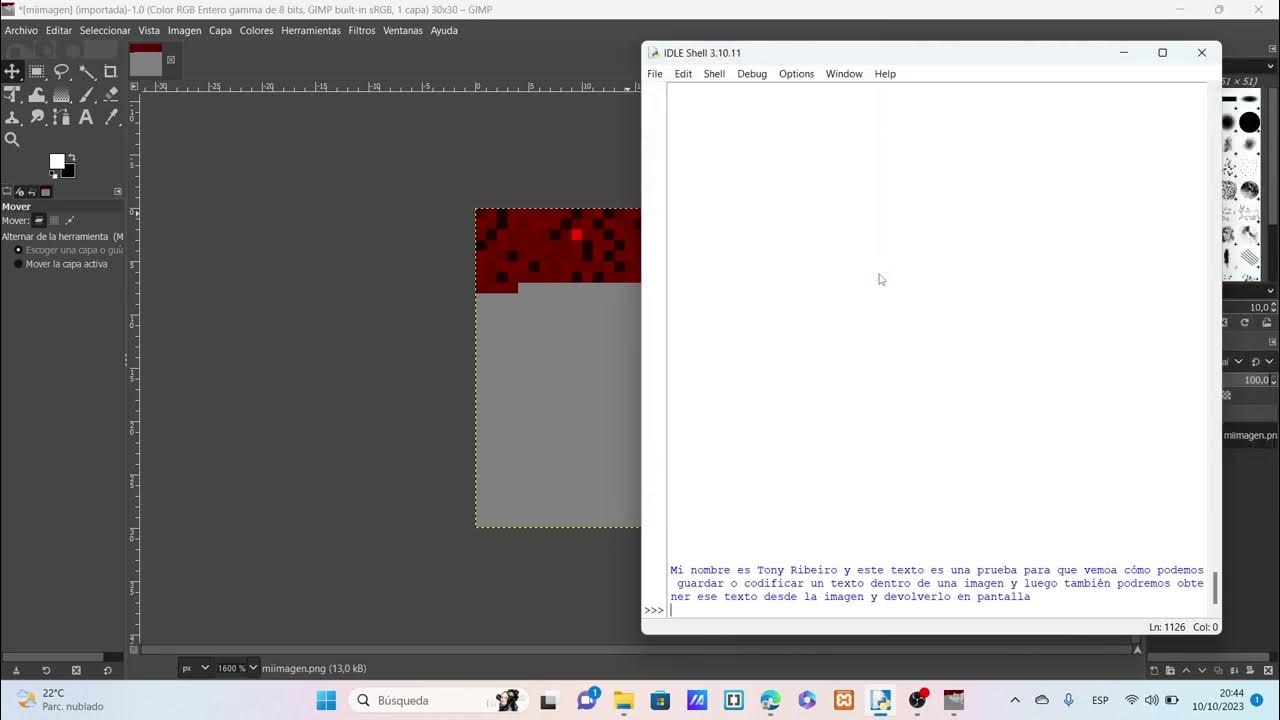Set Move mode to selection

pos(55,220)
